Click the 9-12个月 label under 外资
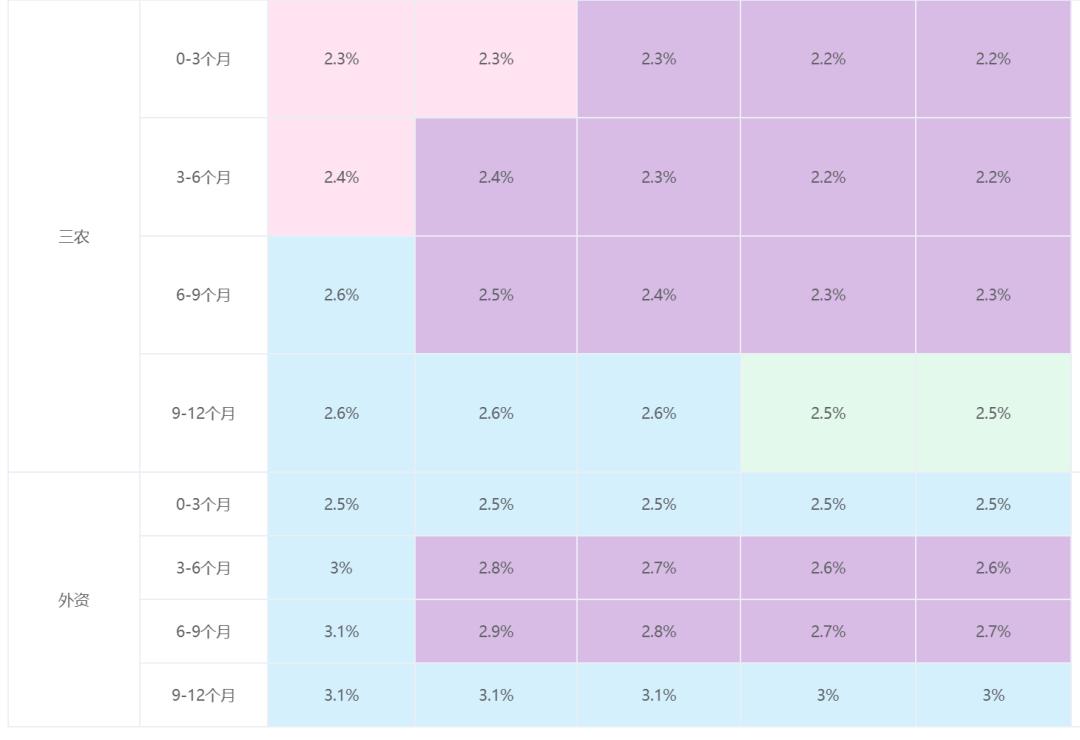This screenshot has height=740, width=1080. (x=203, y=695)
